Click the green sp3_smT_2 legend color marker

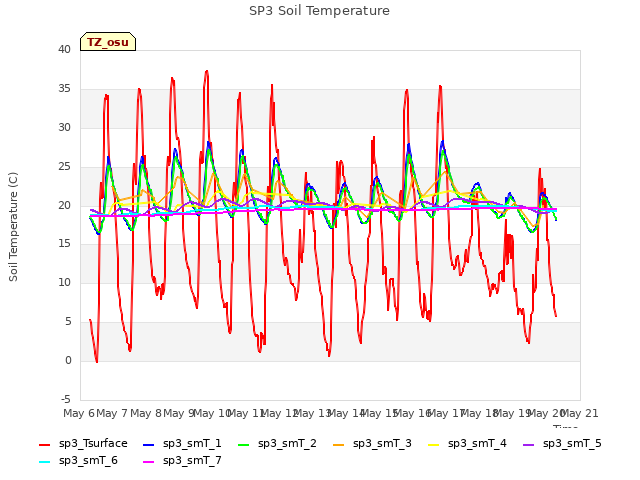coord(244,444)
